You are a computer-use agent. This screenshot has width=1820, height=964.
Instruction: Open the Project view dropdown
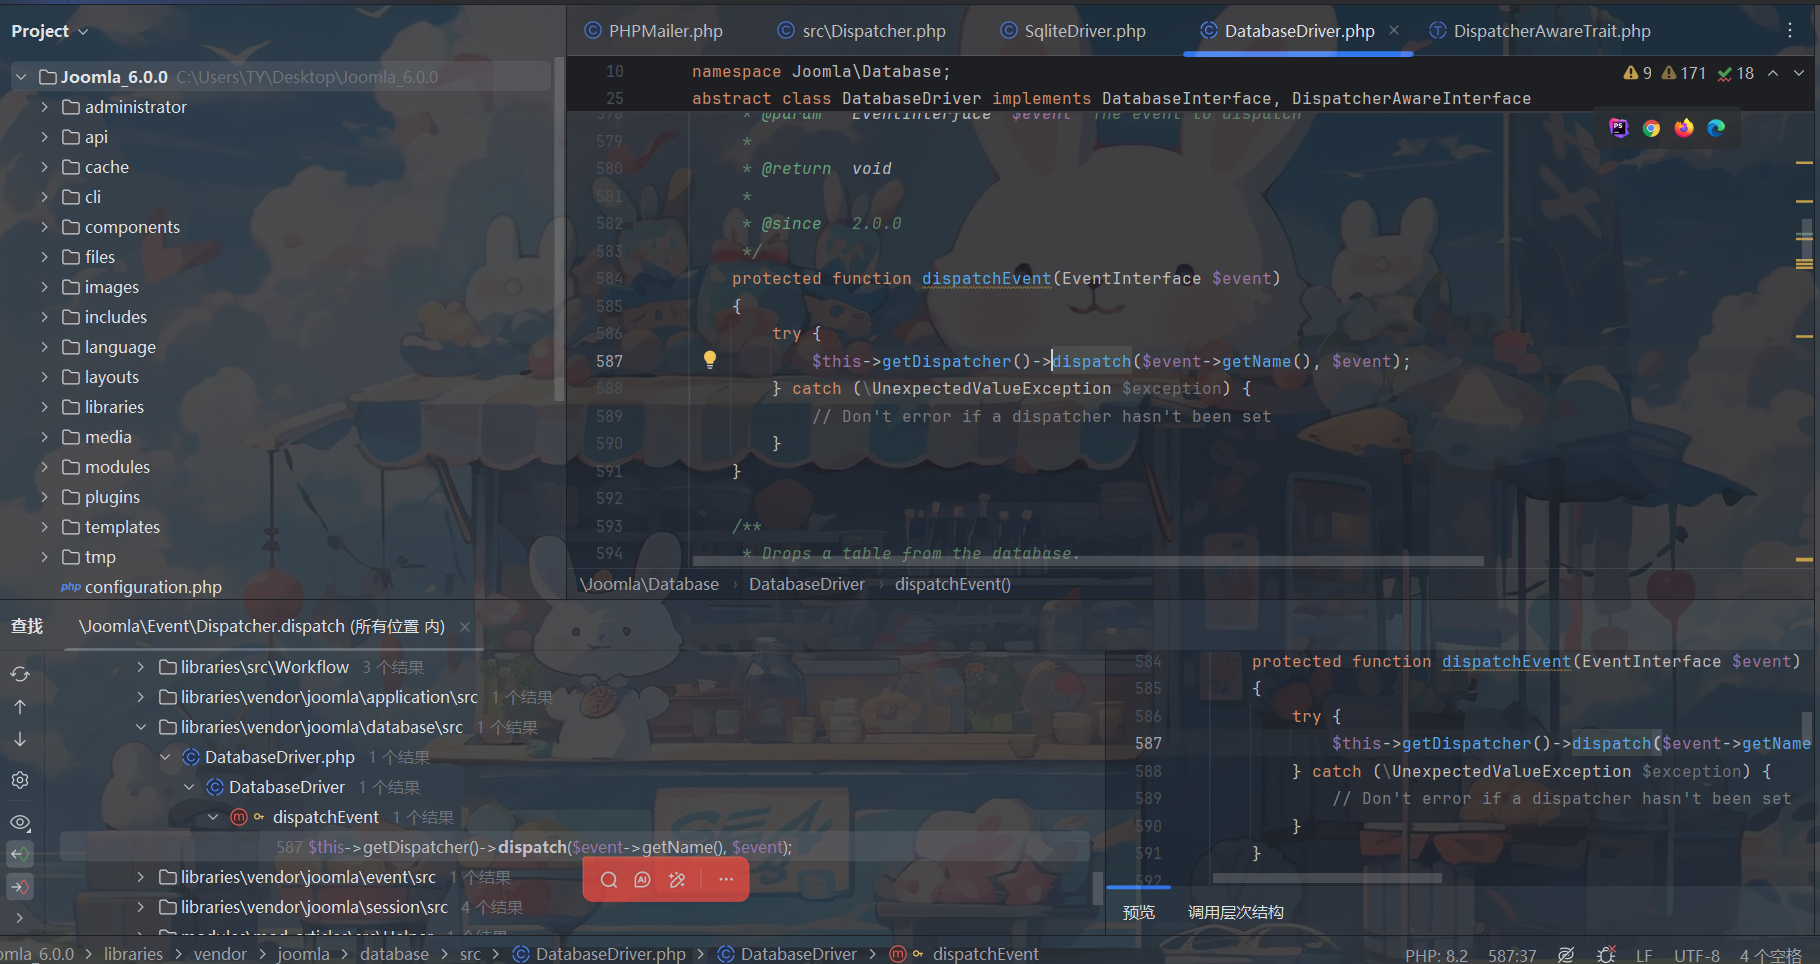tap(50, 31)
